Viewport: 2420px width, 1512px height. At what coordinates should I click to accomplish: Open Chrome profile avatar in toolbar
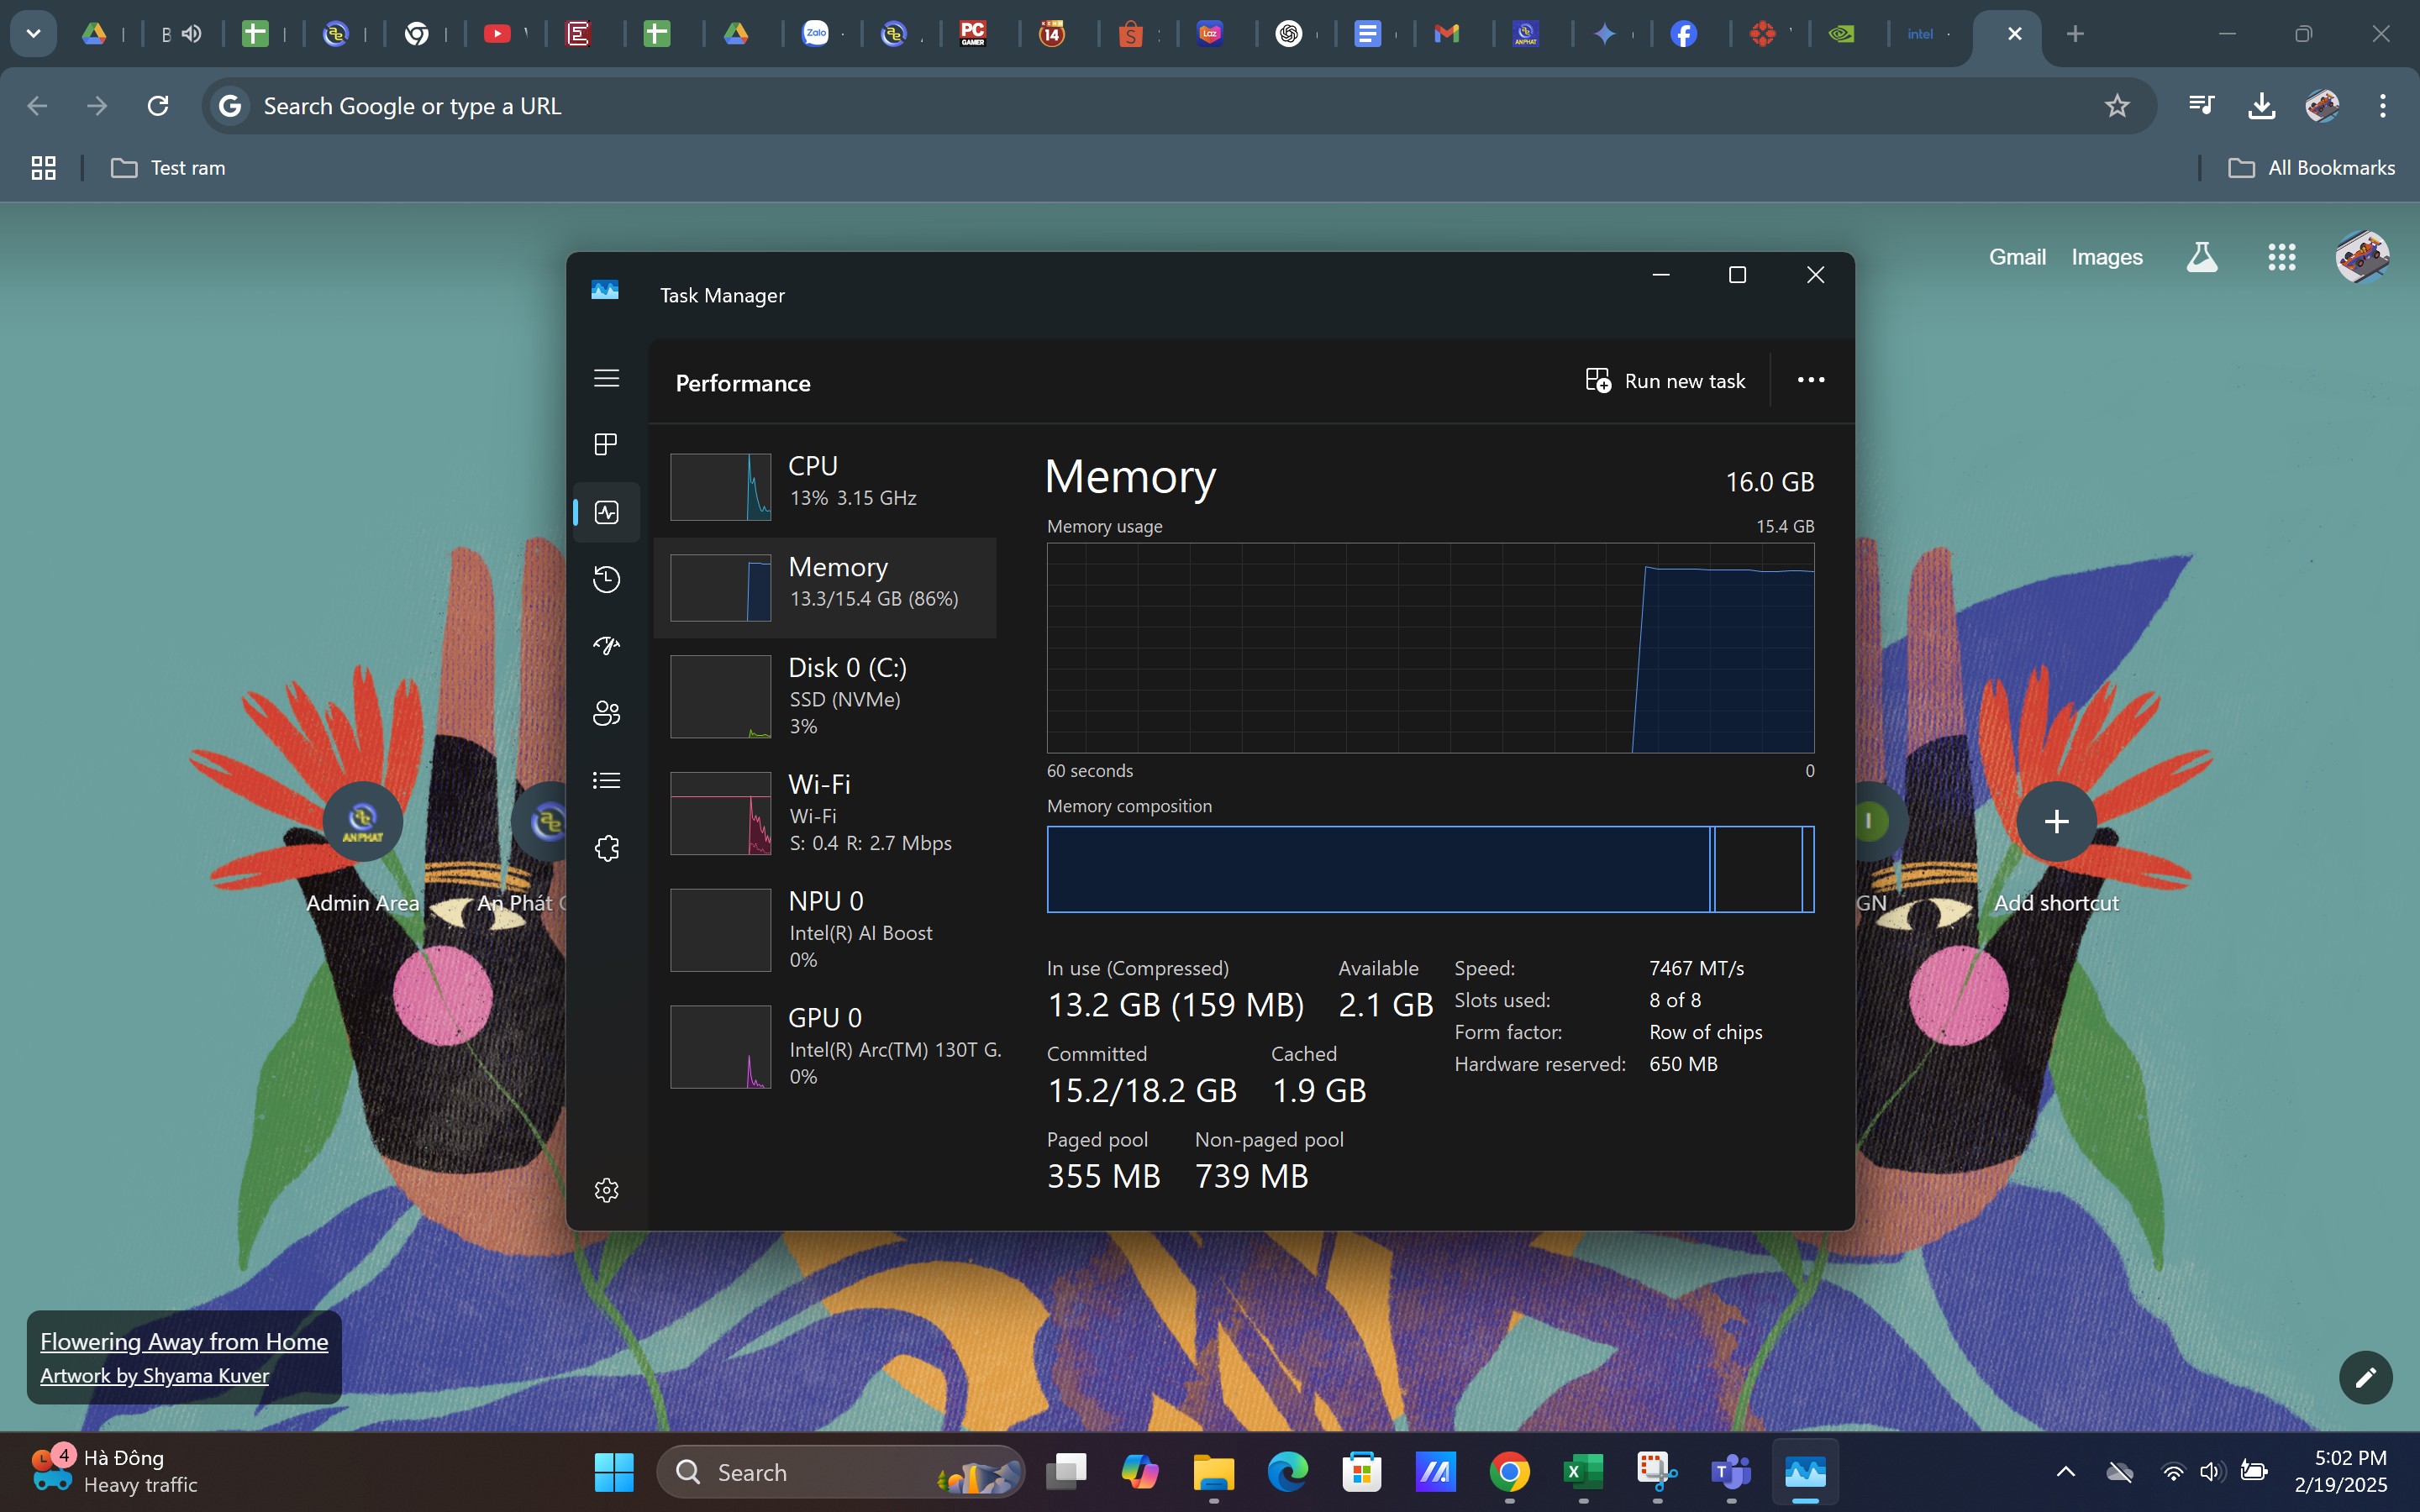(2322, 106)
